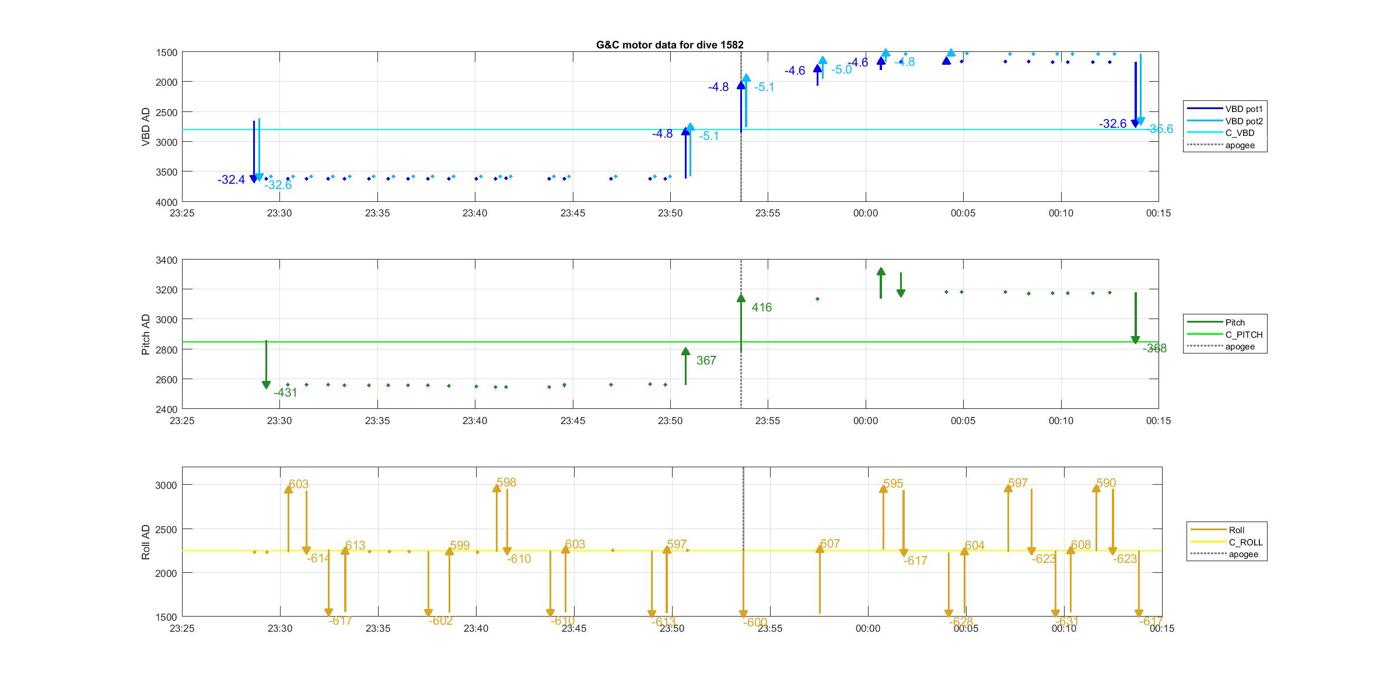Click the '-614' roll data label
This screenshot has width=1400, height=693.
(x=319, y=559)
